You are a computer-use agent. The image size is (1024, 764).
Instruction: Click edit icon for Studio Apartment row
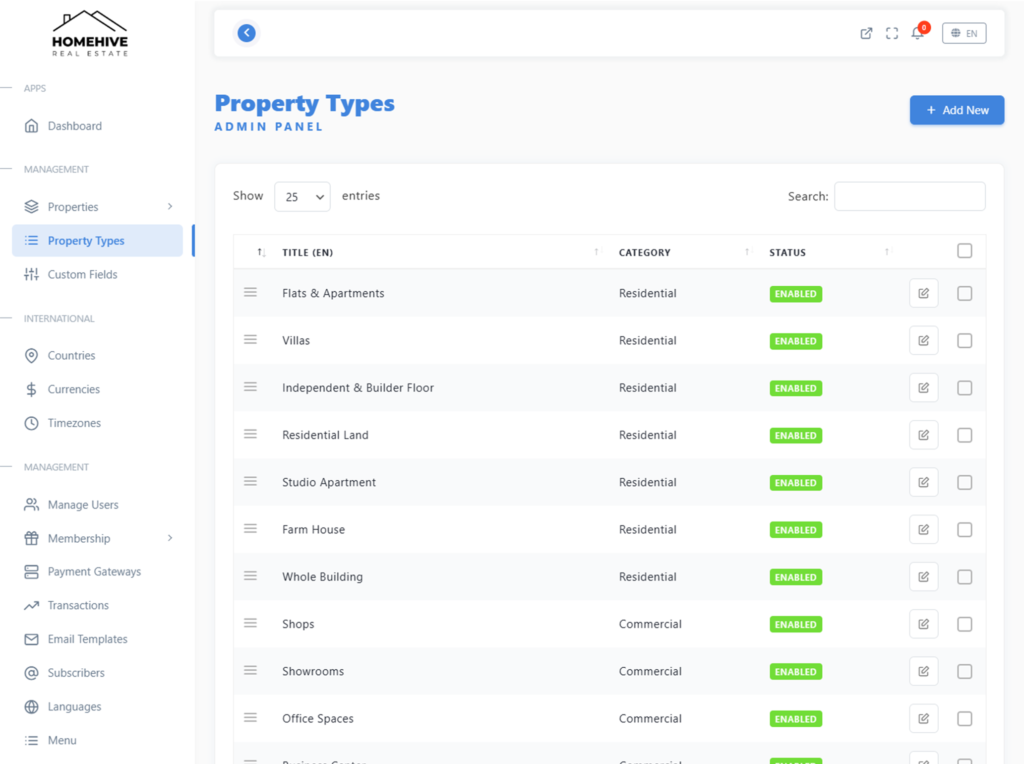(x=923, y=482)
